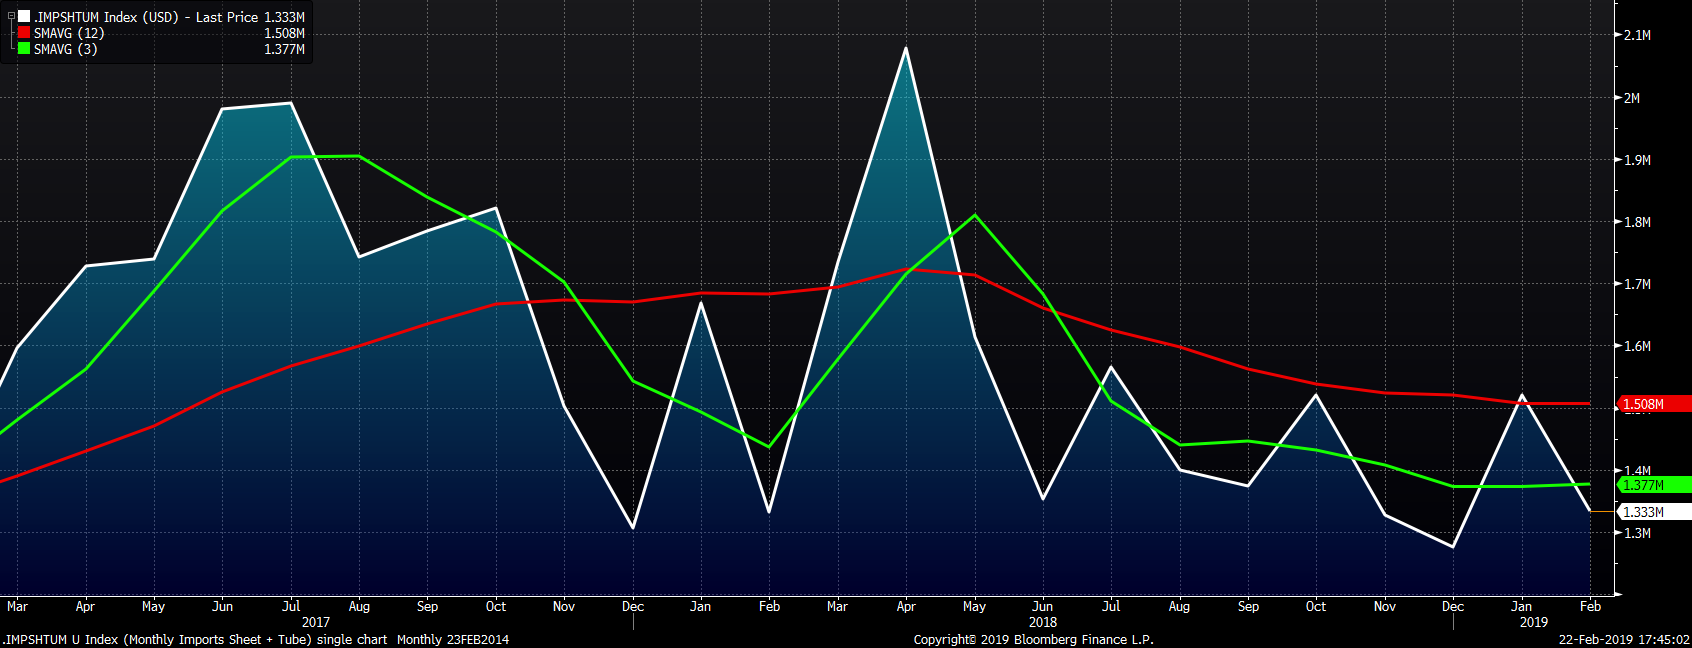Click the 2017 year label on time axis
Viewport: 1692px width, 648px height.
pos(315,622)
